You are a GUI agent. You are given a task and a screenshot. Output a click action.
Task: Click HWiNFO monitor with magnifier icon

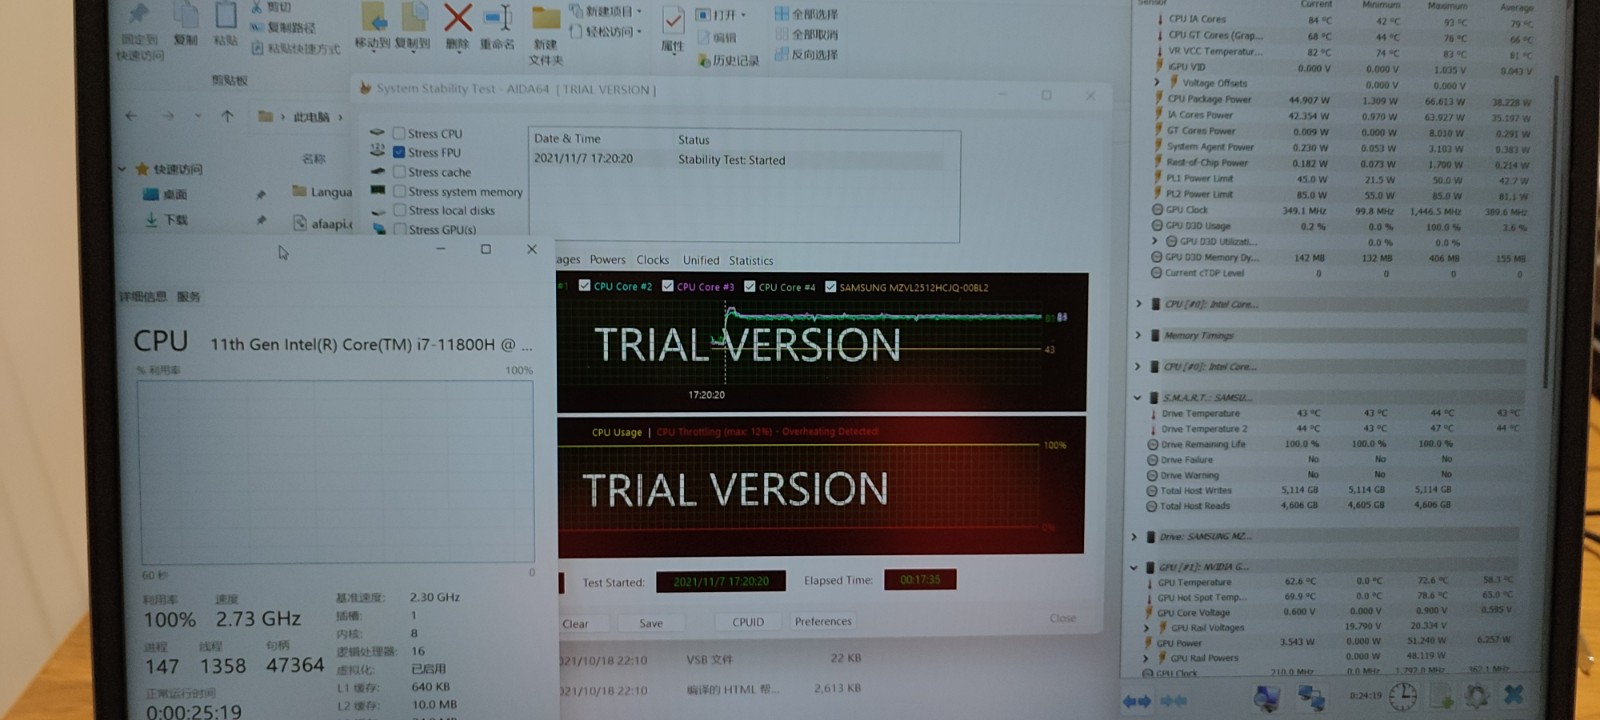(x=1267, y=697)
